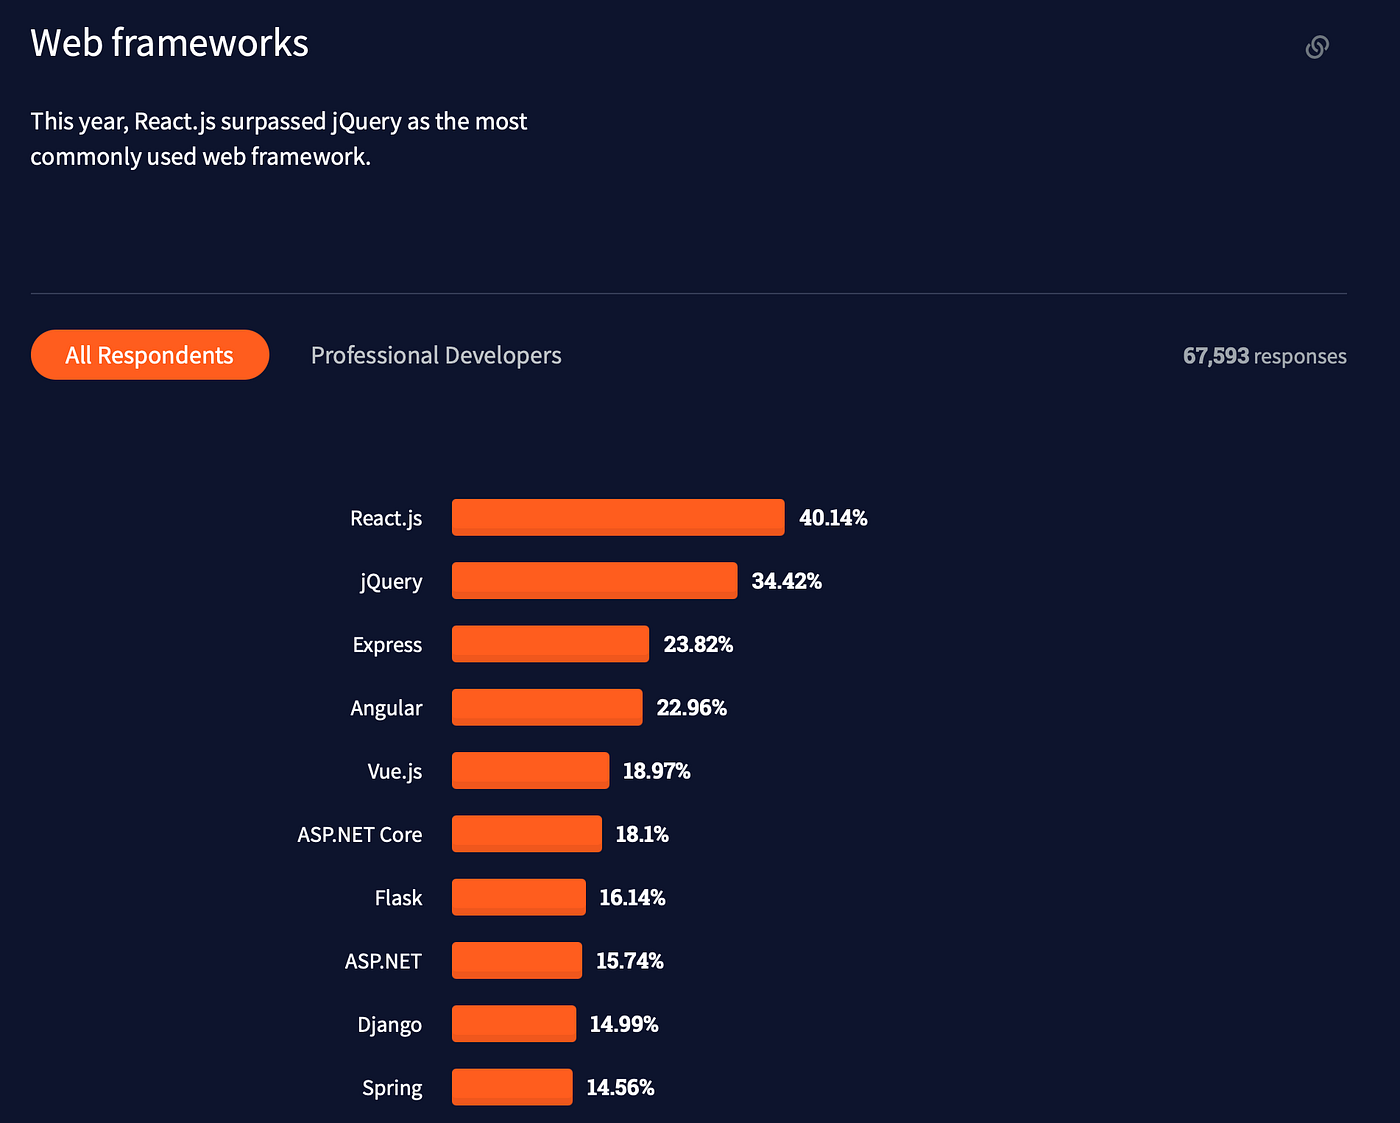Select the Web frameworks heading
Viewport: 1400px width, 1123px height.
(x=169, y=42)
